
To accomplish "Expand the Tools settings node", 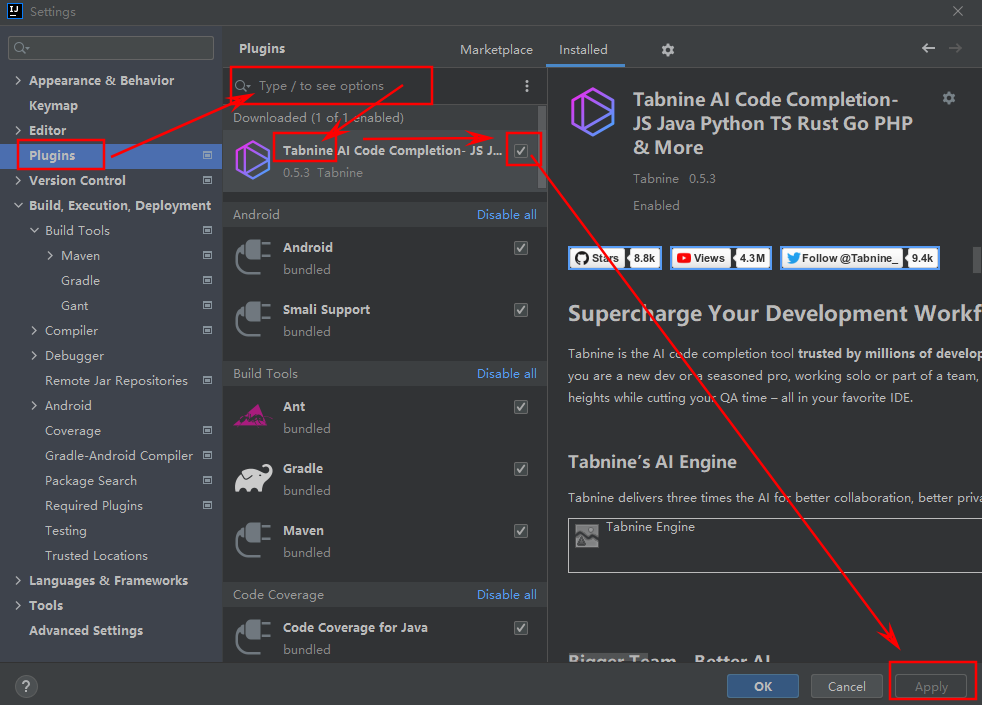I will click(18, 605).
